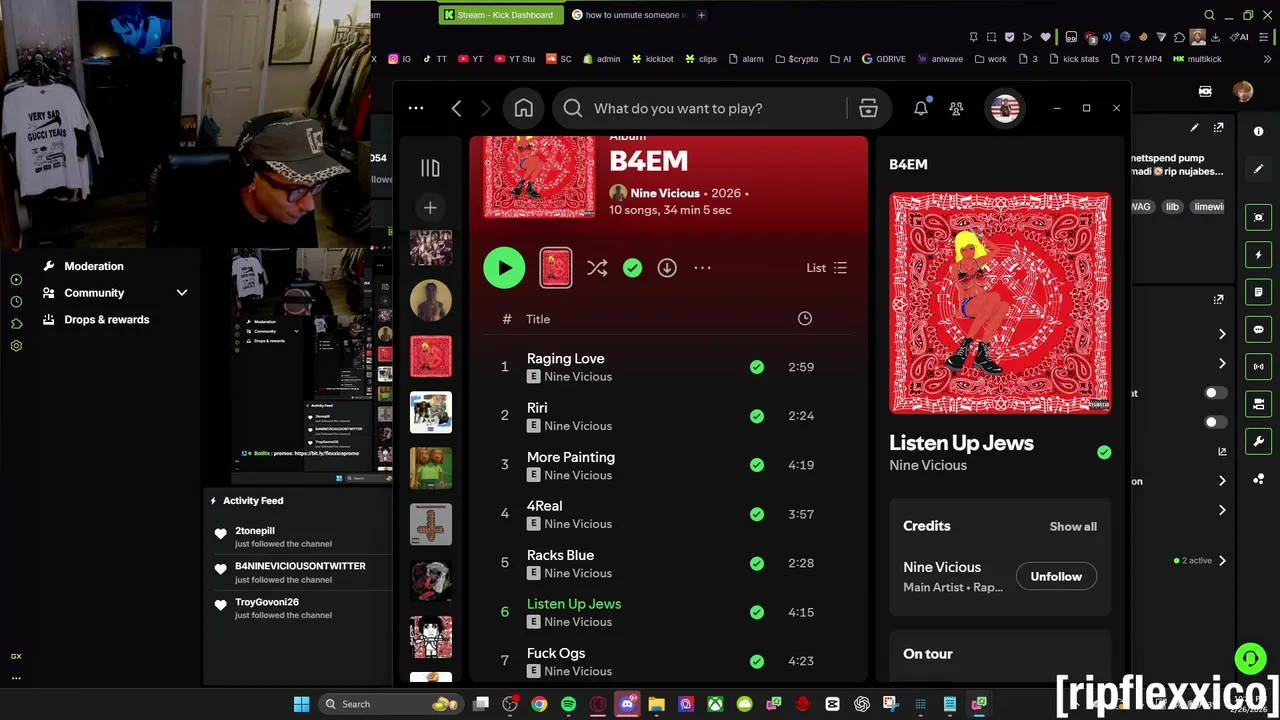
Task: Select the Raging Love track
Action: tap(565, 358)
